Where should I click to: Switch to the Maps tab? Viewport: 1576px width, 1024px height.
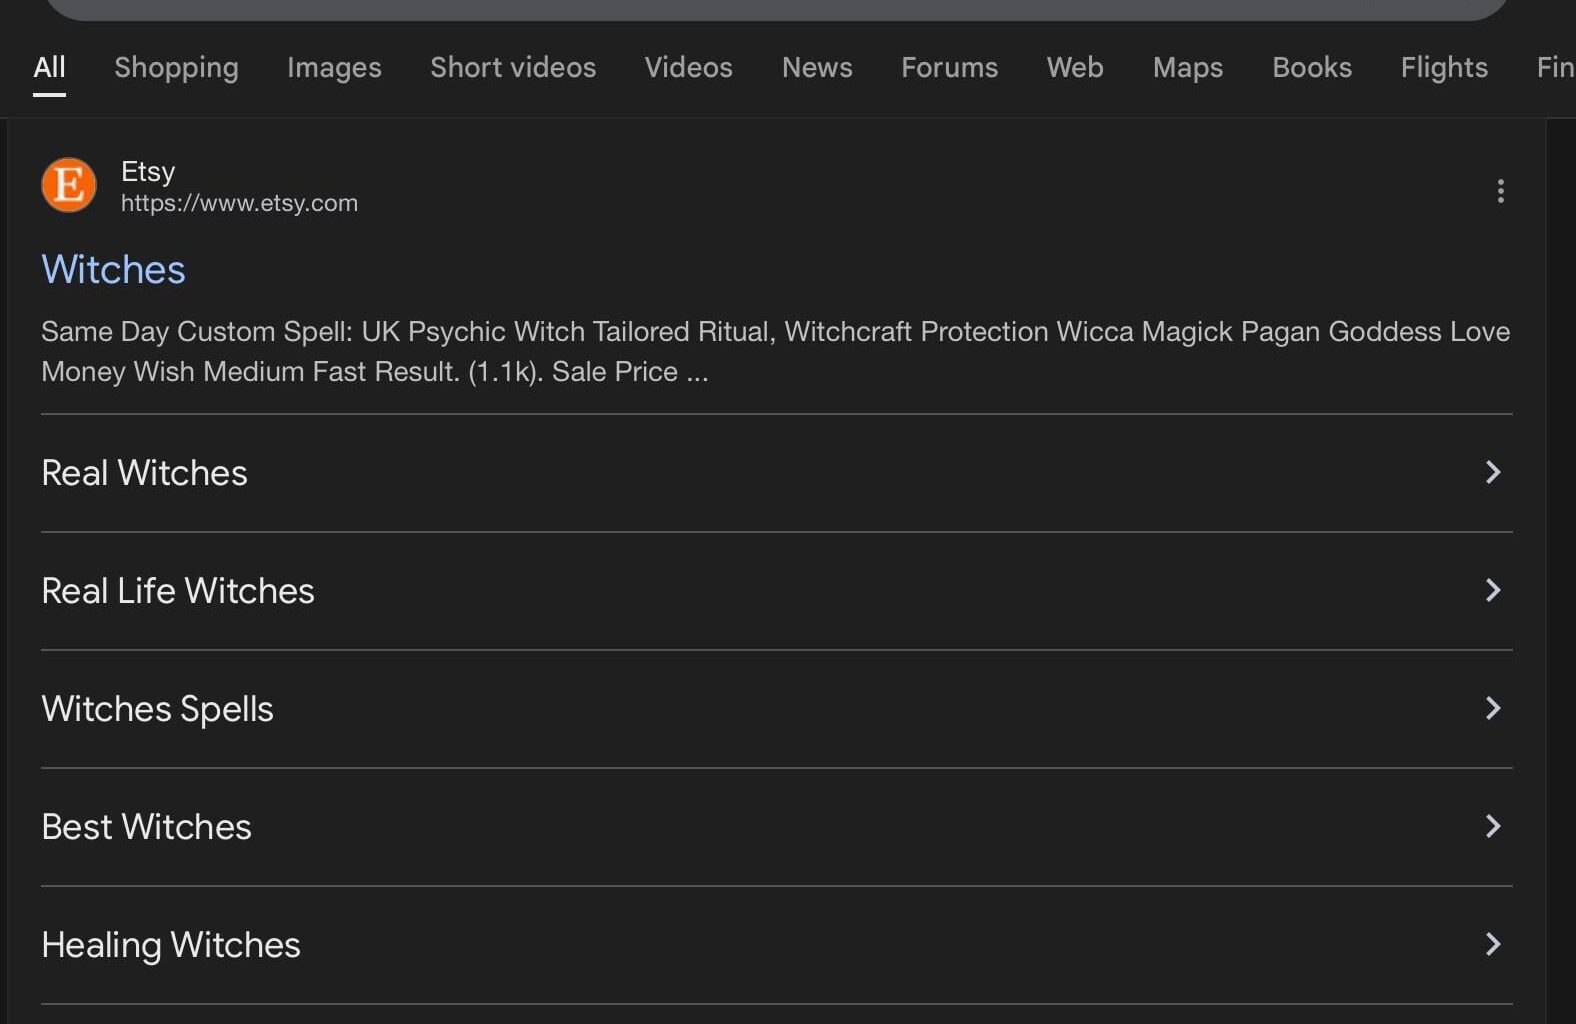click(1187, 68)
